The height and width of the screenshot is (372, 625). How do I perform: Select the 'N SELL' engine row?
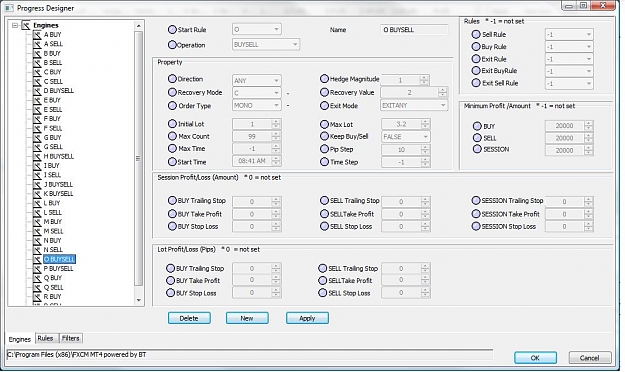tap(53, 250)
